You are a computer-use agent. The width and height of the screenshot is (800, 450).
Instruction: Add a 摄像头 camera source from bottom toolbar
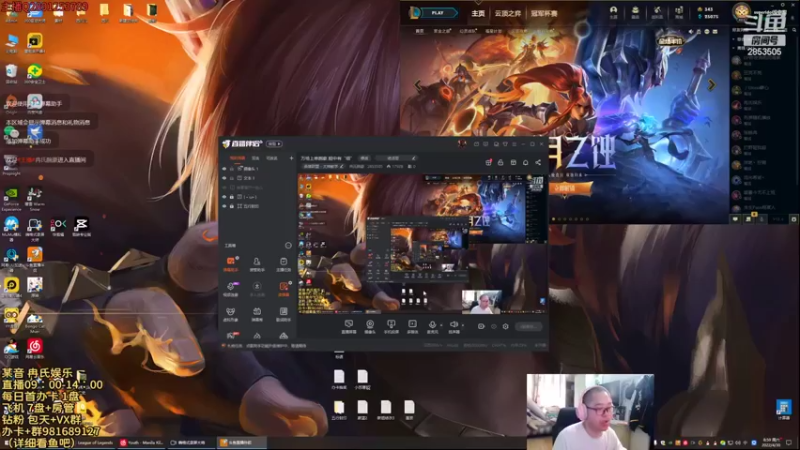pos(370,327)
